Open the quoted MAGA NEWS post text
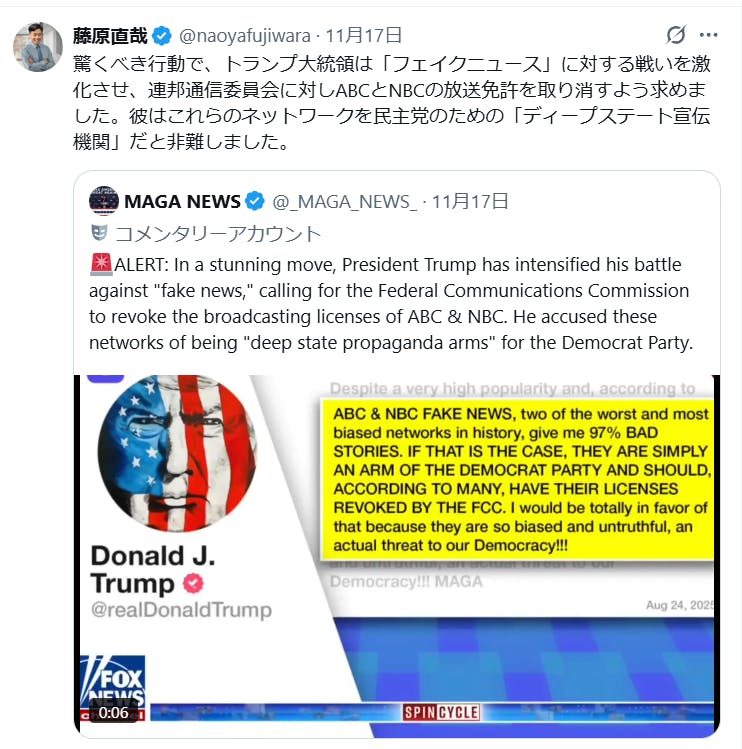Viewport: 742px width, 749px height. click(391, 304)
